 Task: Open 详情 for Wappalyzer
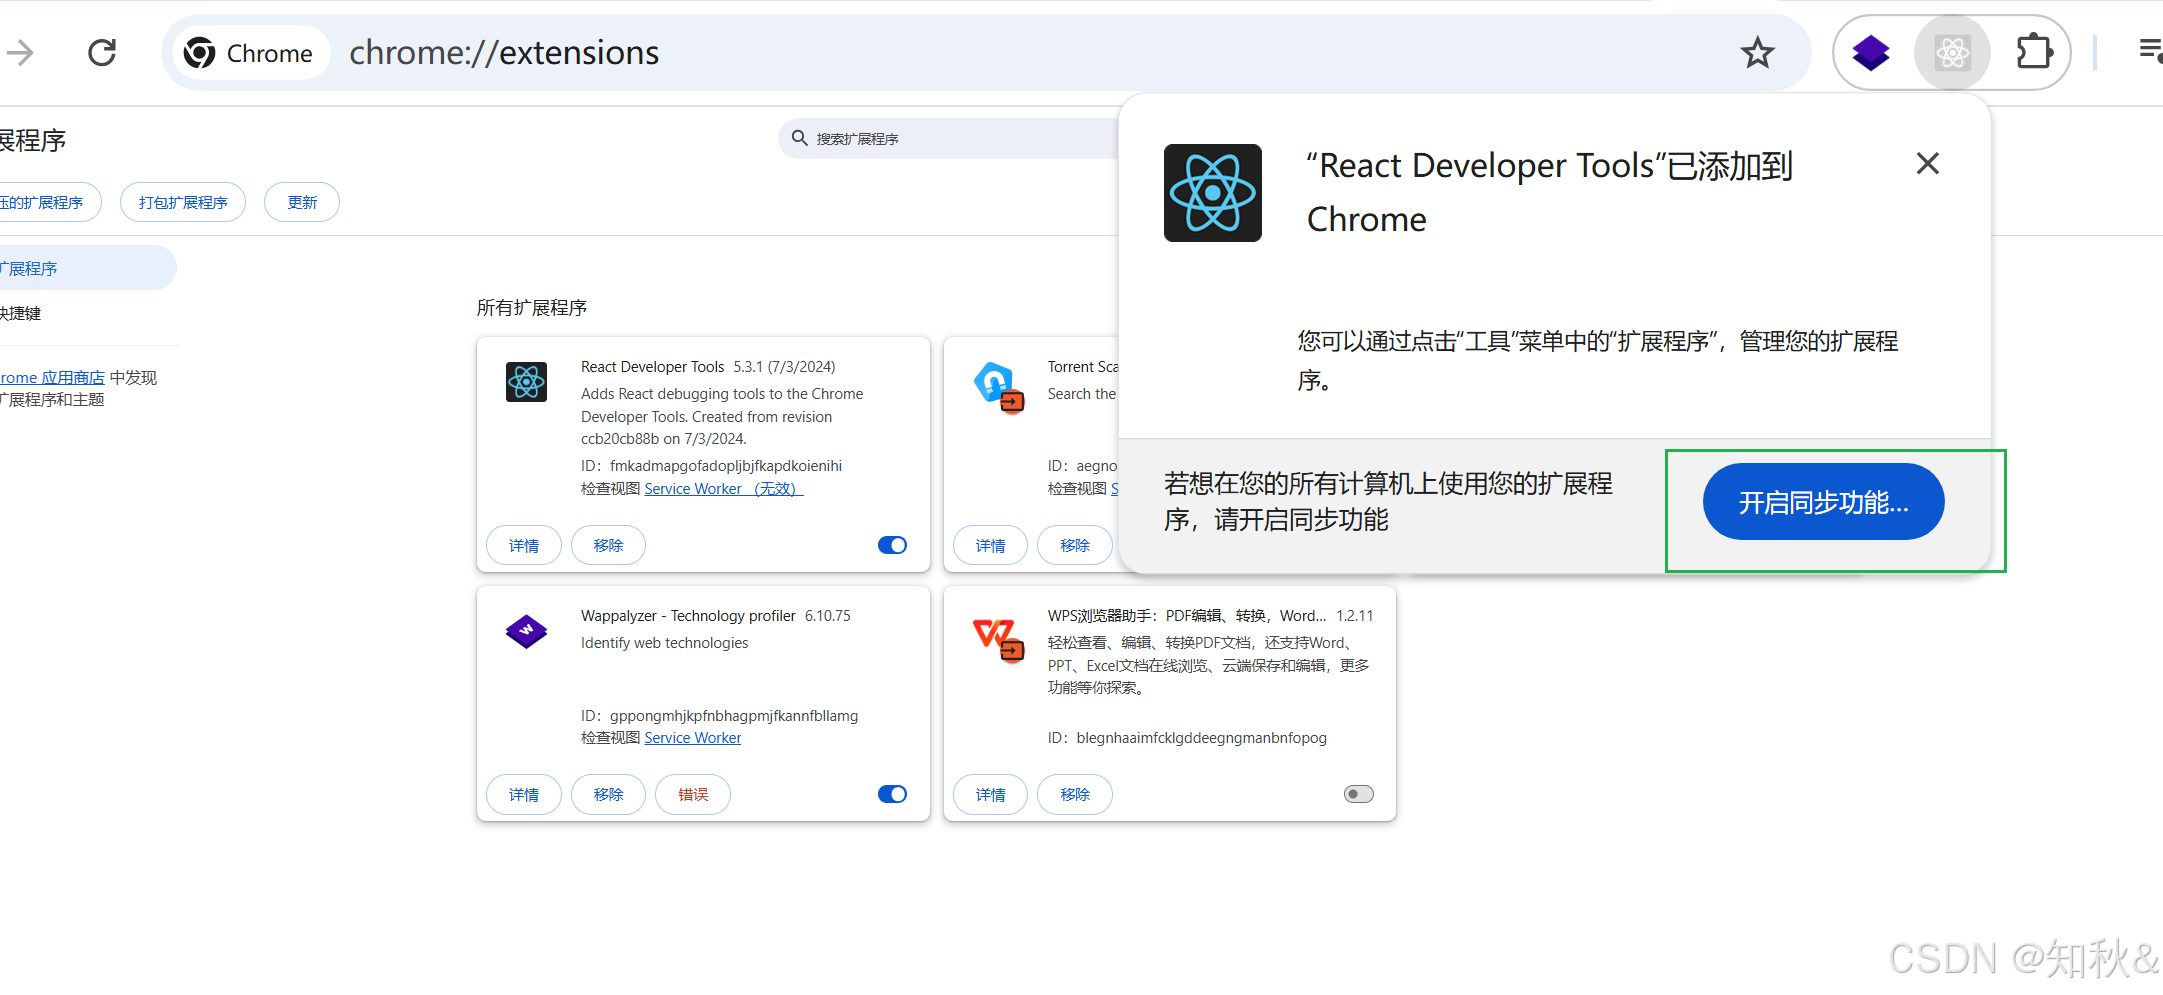tap(524, 794)
